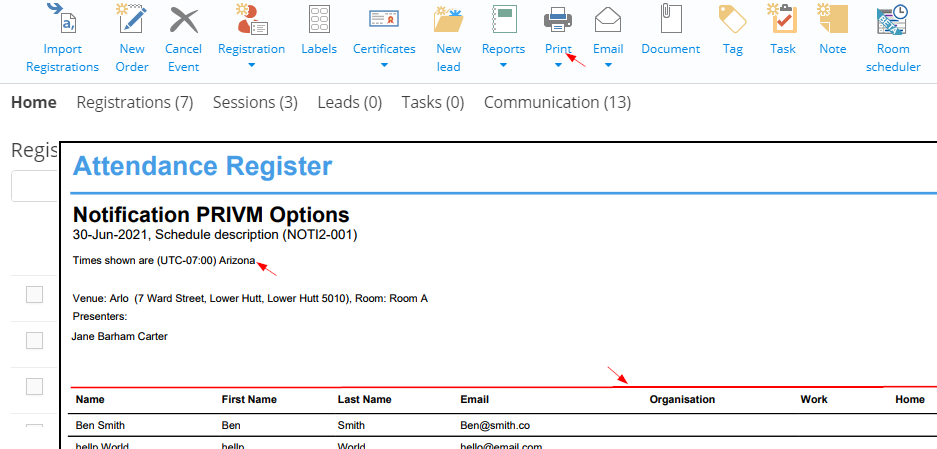Expand the Print dropdown arrow
Image resolution: width=937 pixels, height=449 pixels.
point(558,65)
